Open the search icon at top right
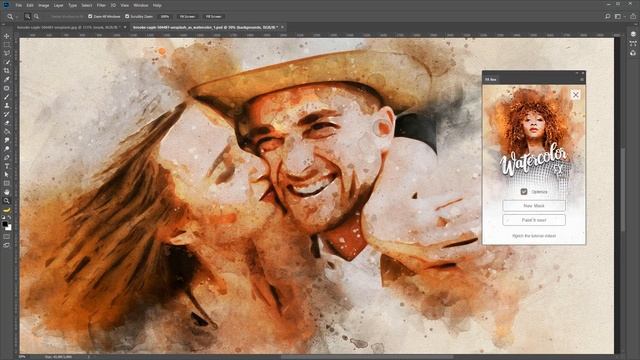This screenshot has width=640, height=360. pos(608,16)
